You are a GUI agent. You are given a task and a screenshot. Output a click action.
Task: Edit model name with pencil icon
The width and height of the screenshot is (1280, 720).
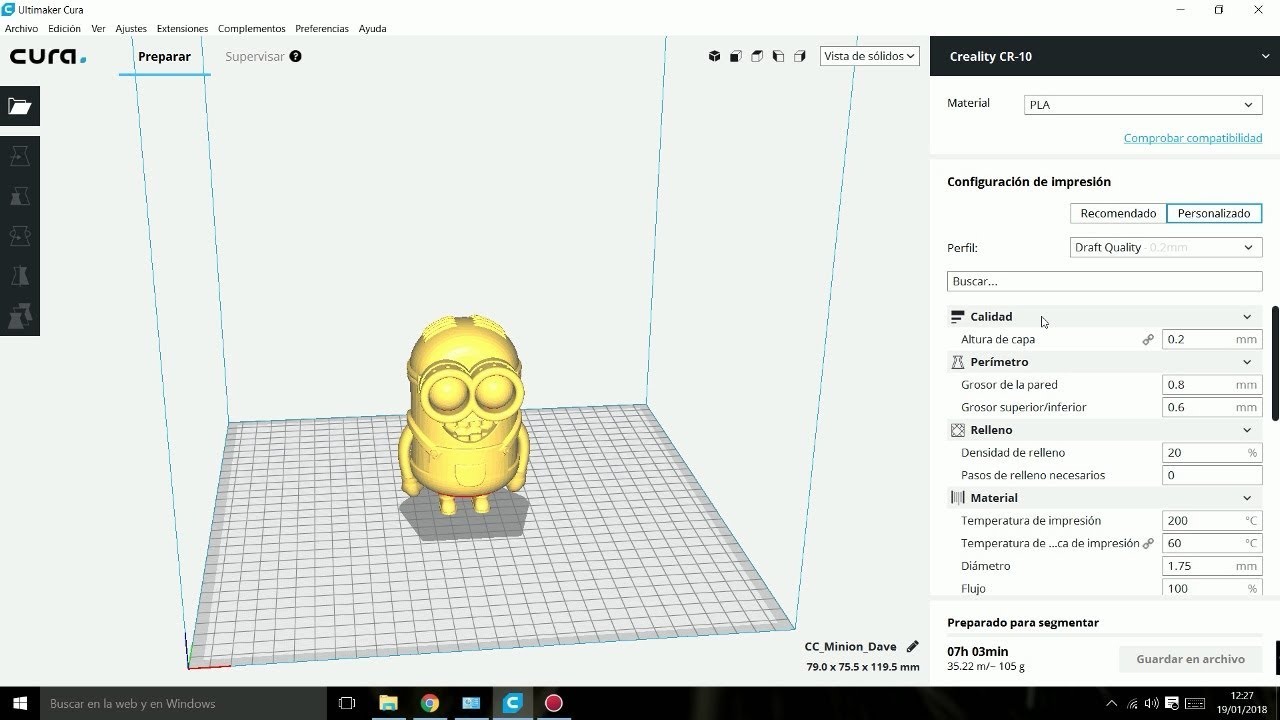[x=912, y=647]
